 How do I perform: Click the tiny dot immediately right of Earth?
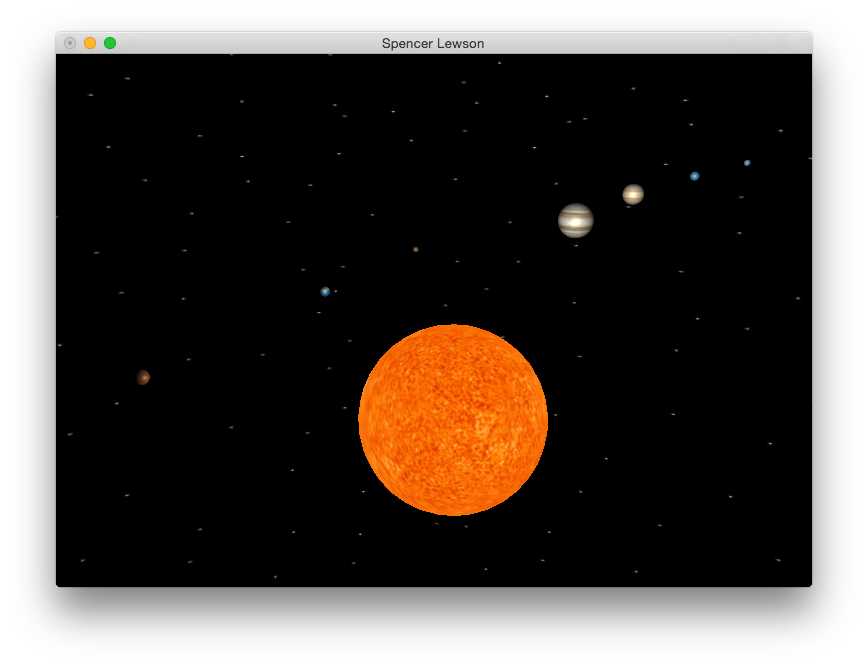click(x=335, y=292)
